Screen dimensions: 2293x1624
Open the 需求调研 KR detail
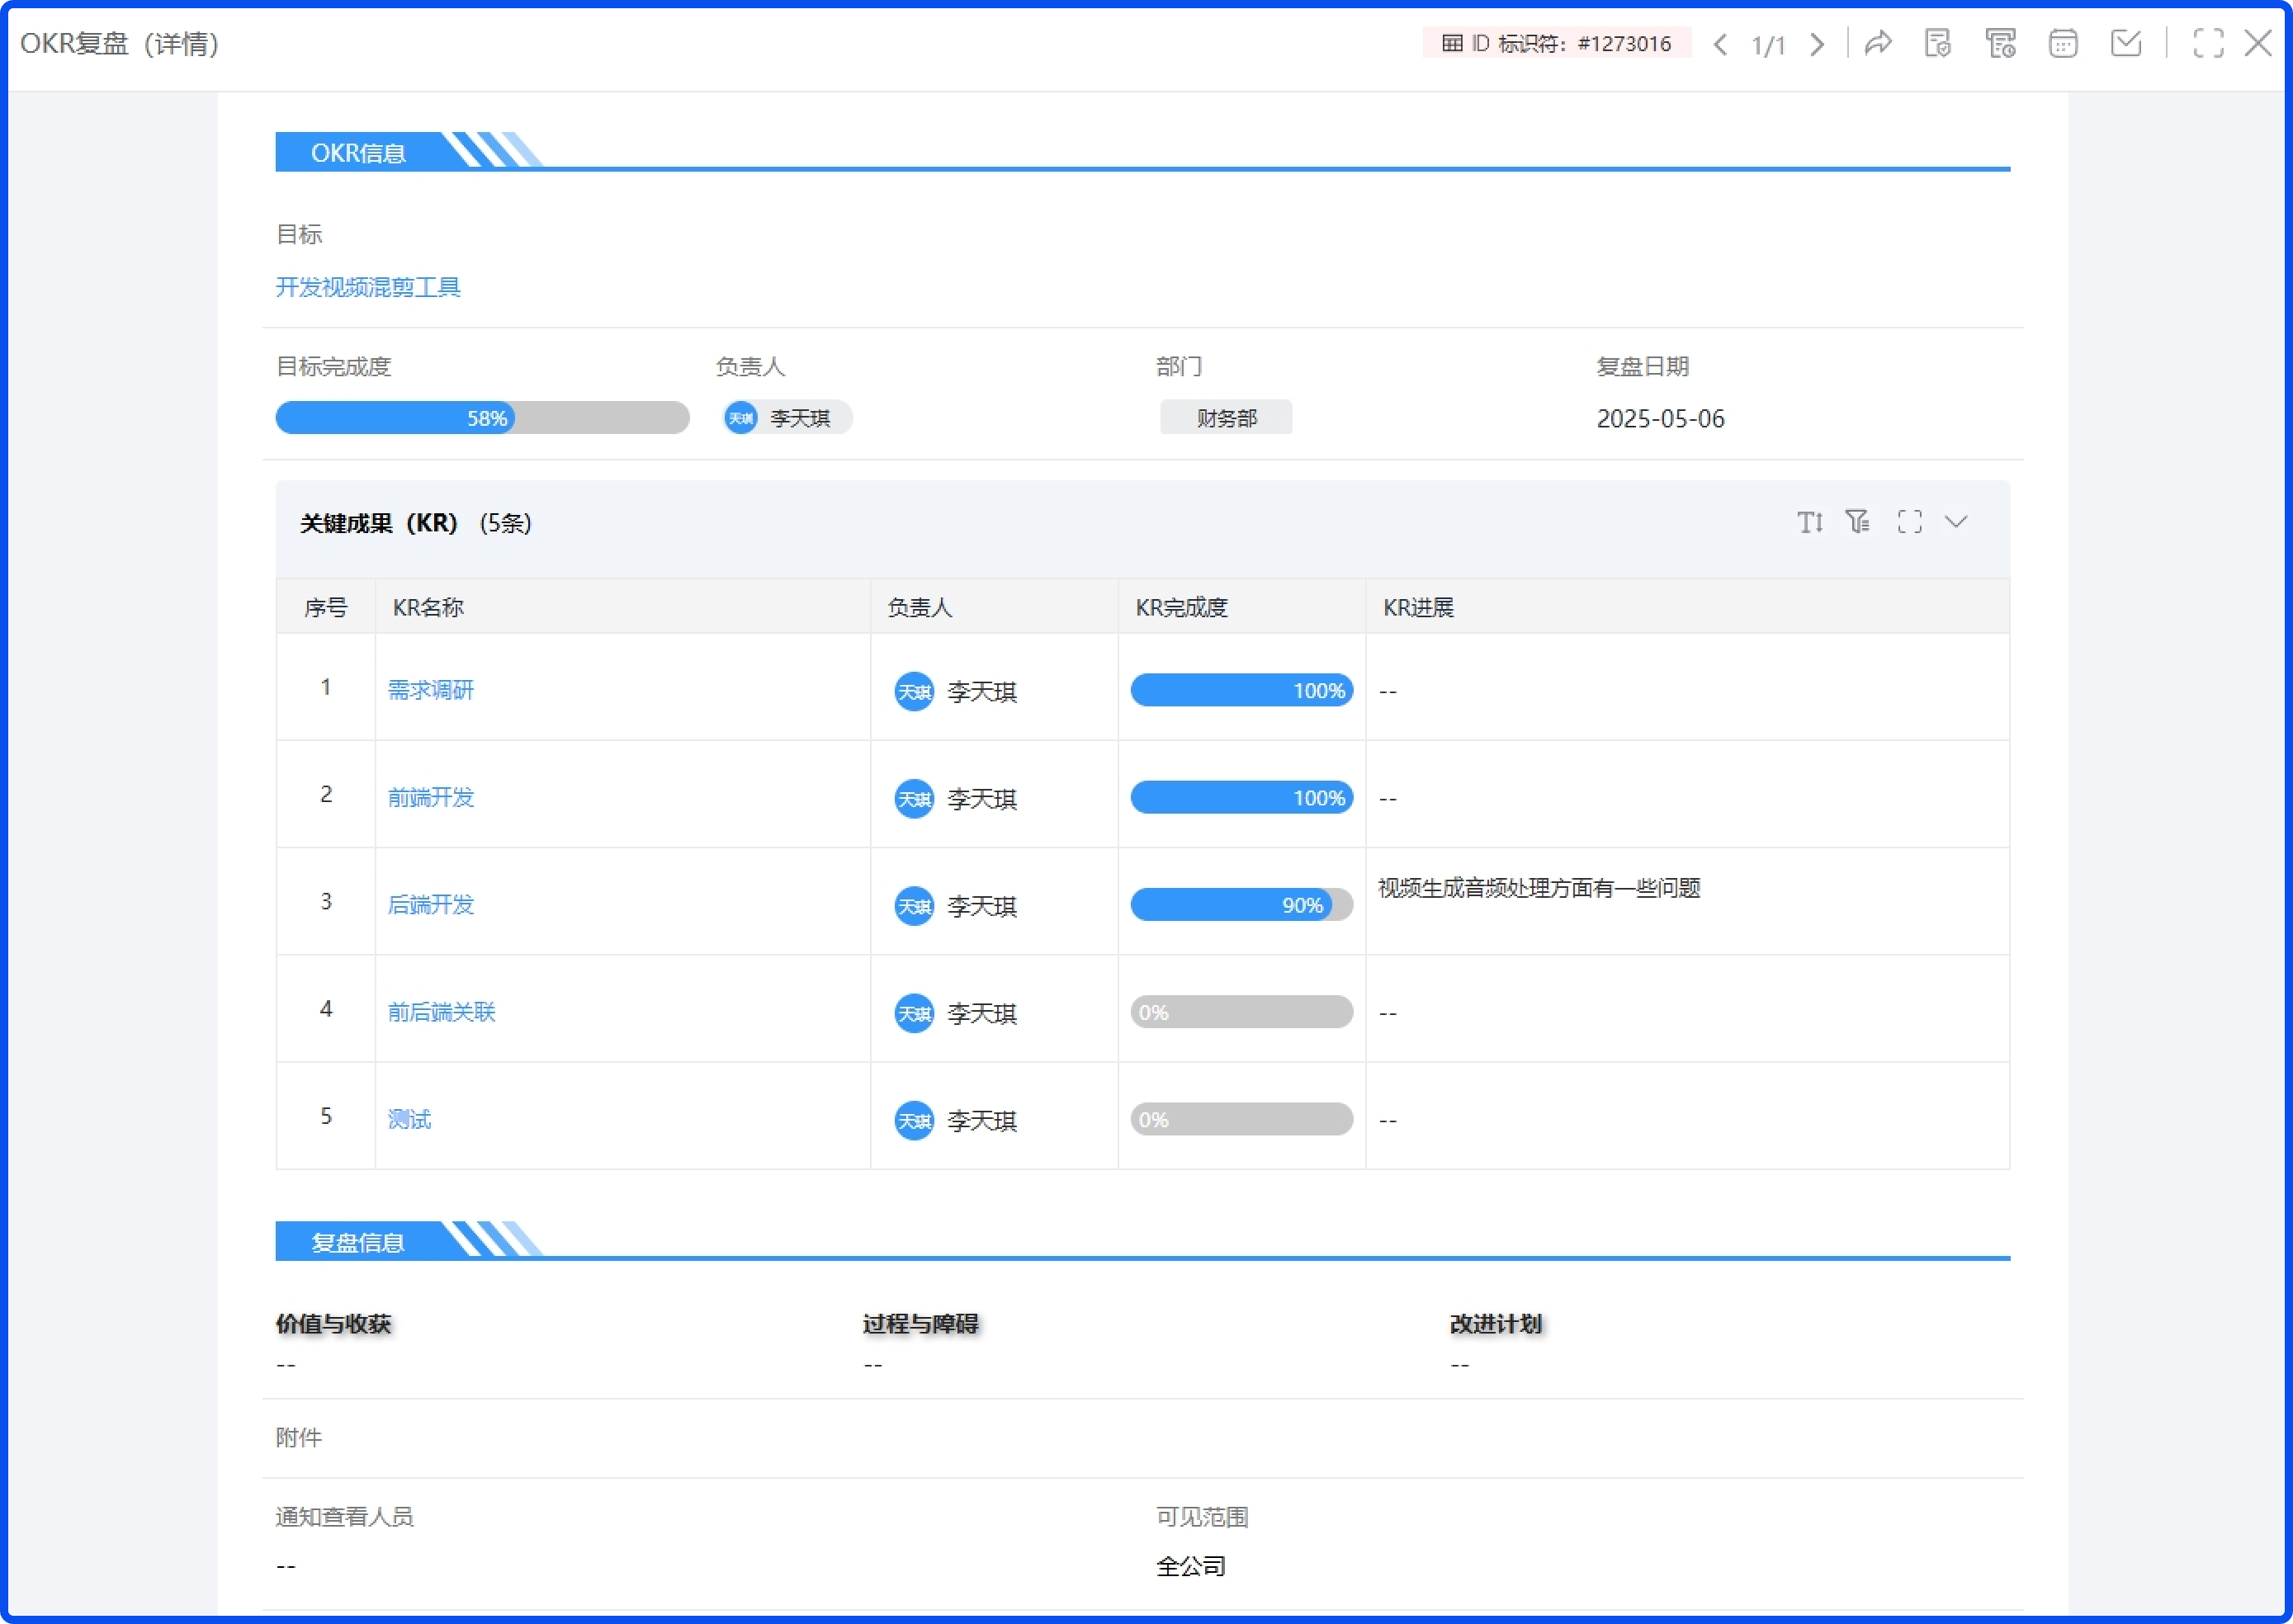[431, 690]
